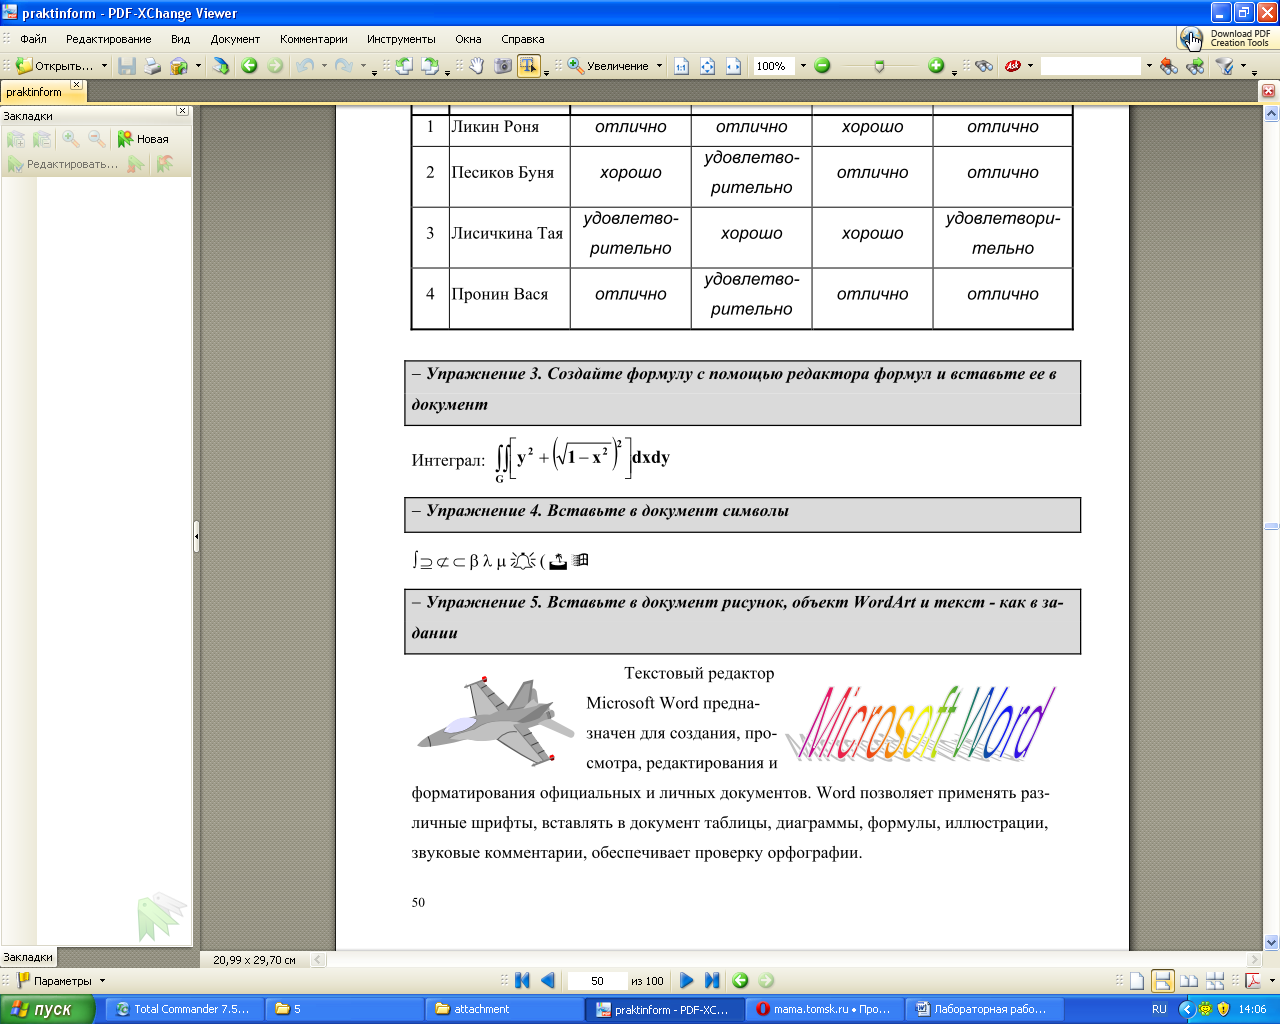The image size is (1280, 1024).
Task: Open the Окна menu
Action: (468, 39)
